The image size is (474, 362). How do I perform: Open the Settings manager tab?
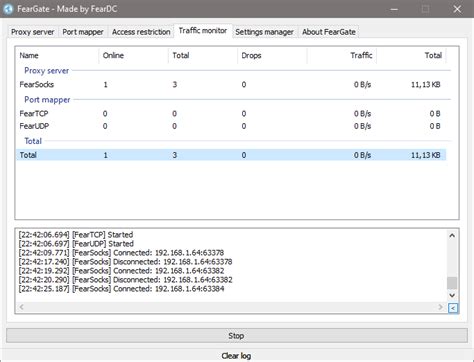coord(264,32)
